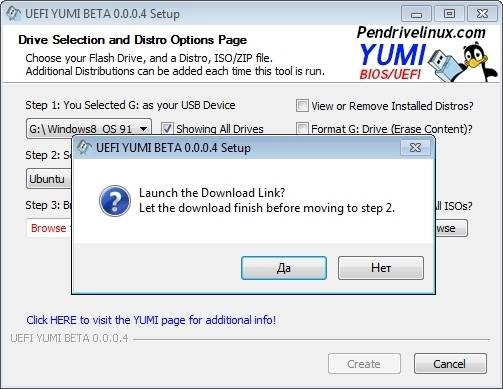Maximize the UEFI YUMI Setup window
Screen dimensions: 503x389
point(449,14)
